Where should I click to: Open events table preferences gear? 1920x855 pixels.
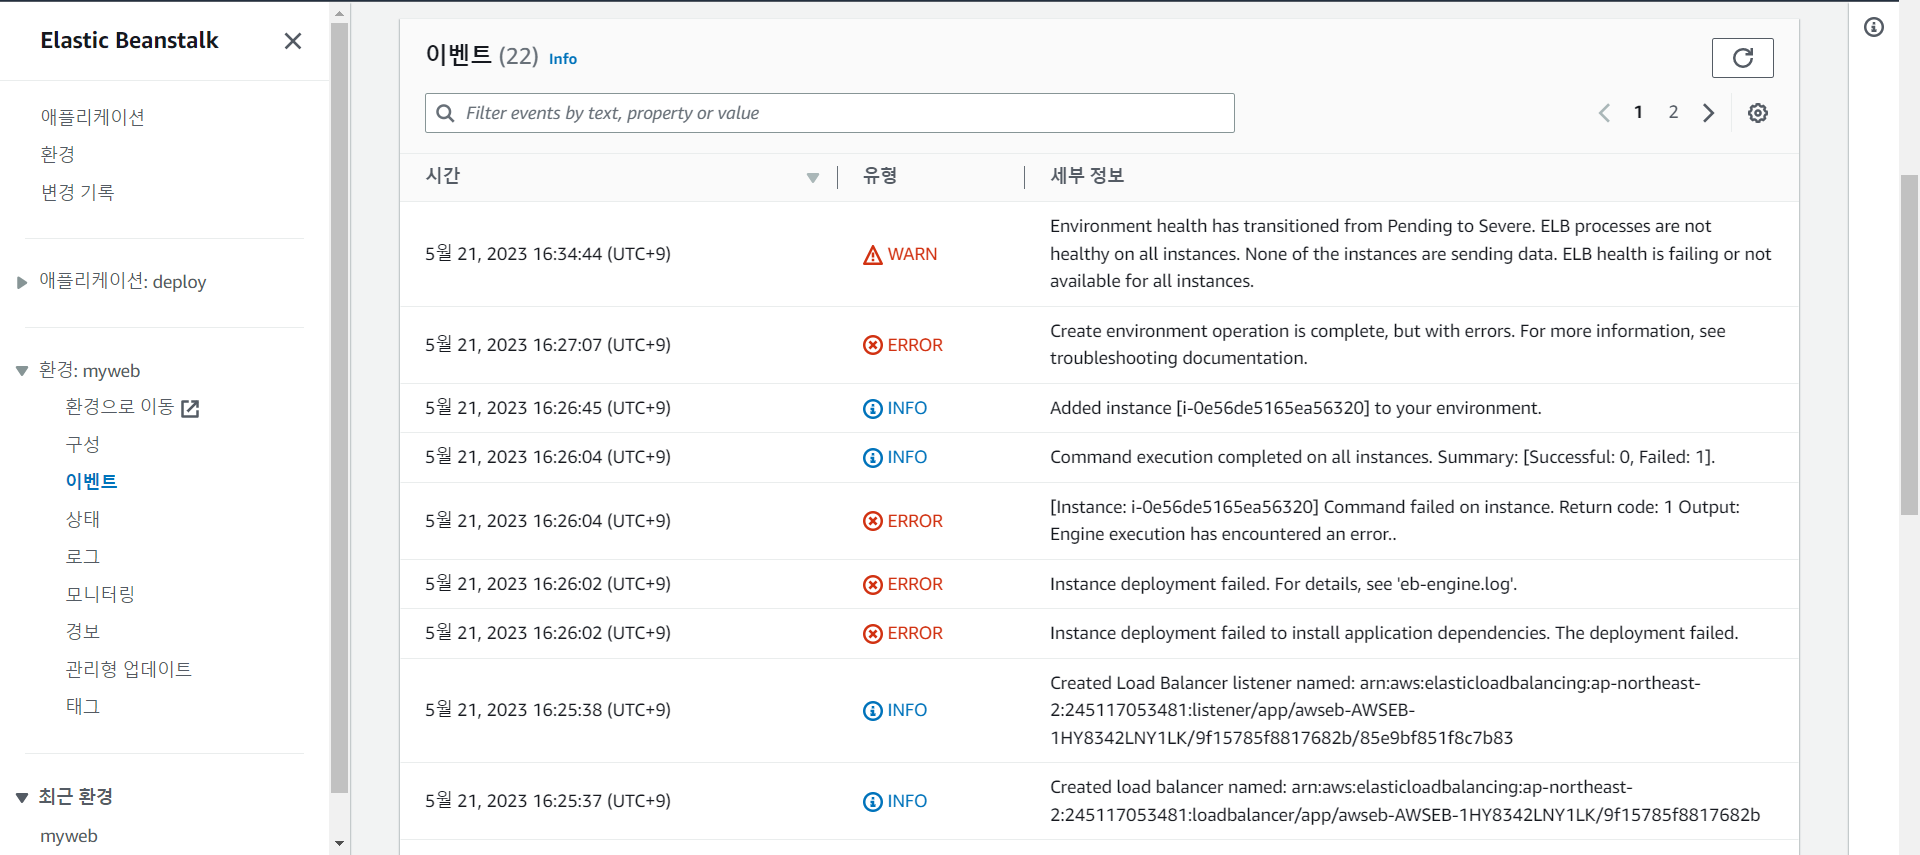(1758, 113)
